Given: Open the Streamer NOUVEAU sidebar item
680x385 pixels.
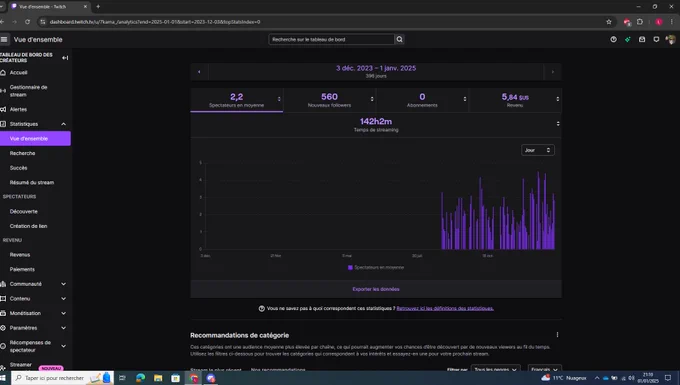Looking at the screenshot, I should click(x=33, y=365).
